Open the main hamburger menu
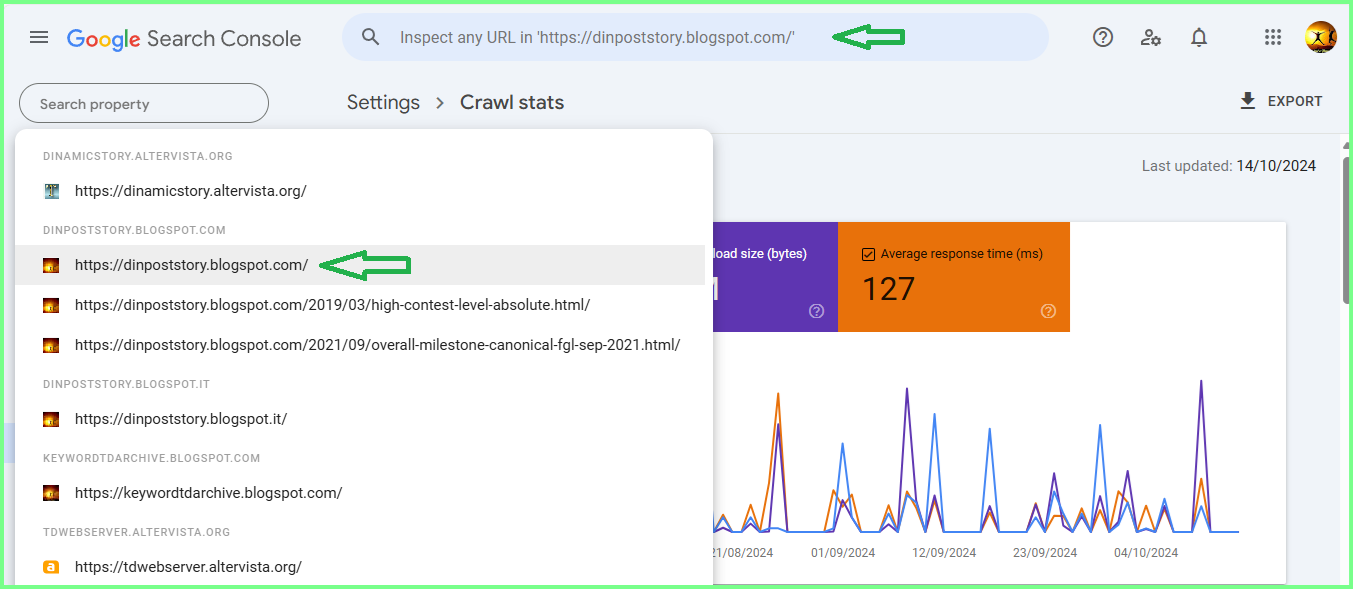 pos(39,37)
